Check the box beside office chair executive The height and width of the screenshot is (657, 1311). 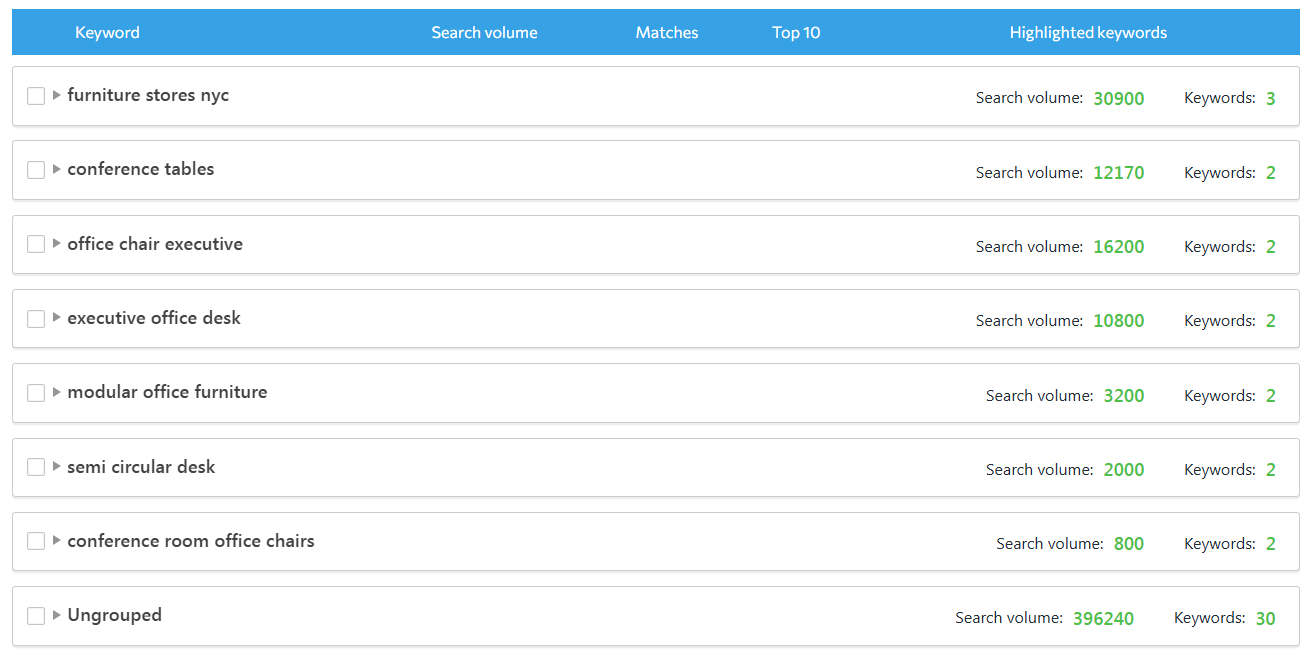36,244
